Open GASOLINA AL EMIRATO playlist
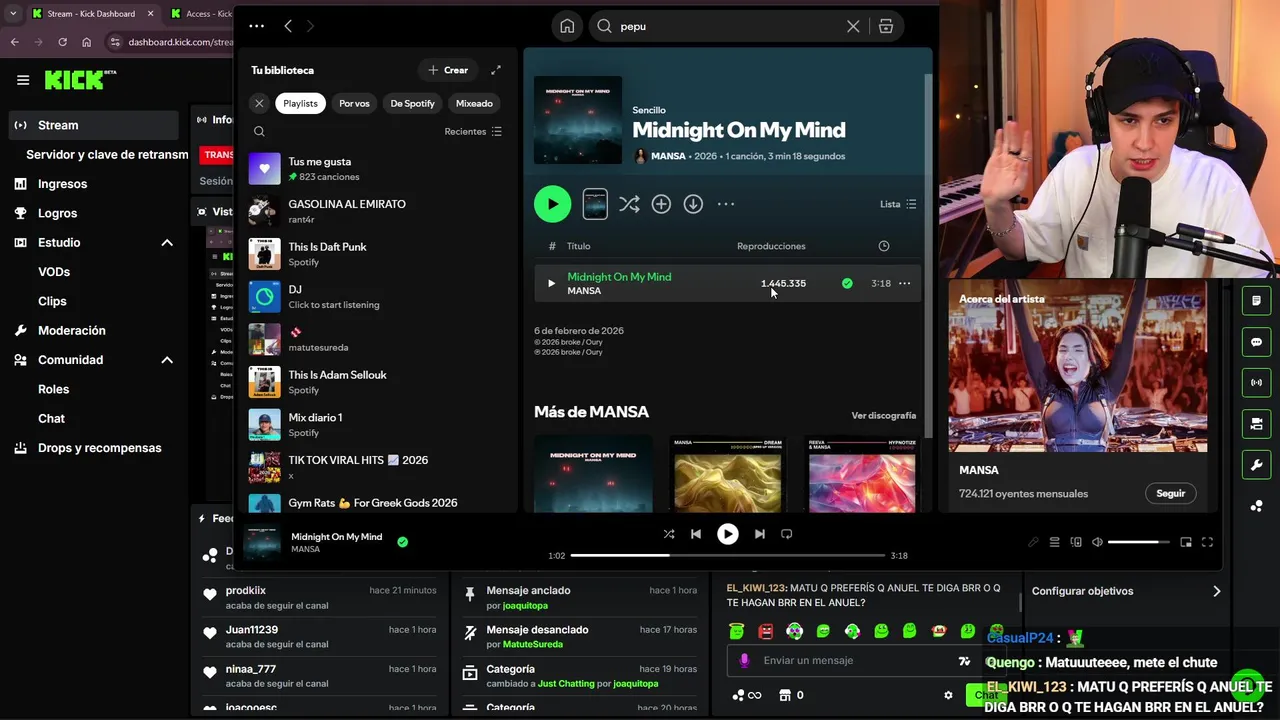1280x720 pixels. click(x=378, y=211)
